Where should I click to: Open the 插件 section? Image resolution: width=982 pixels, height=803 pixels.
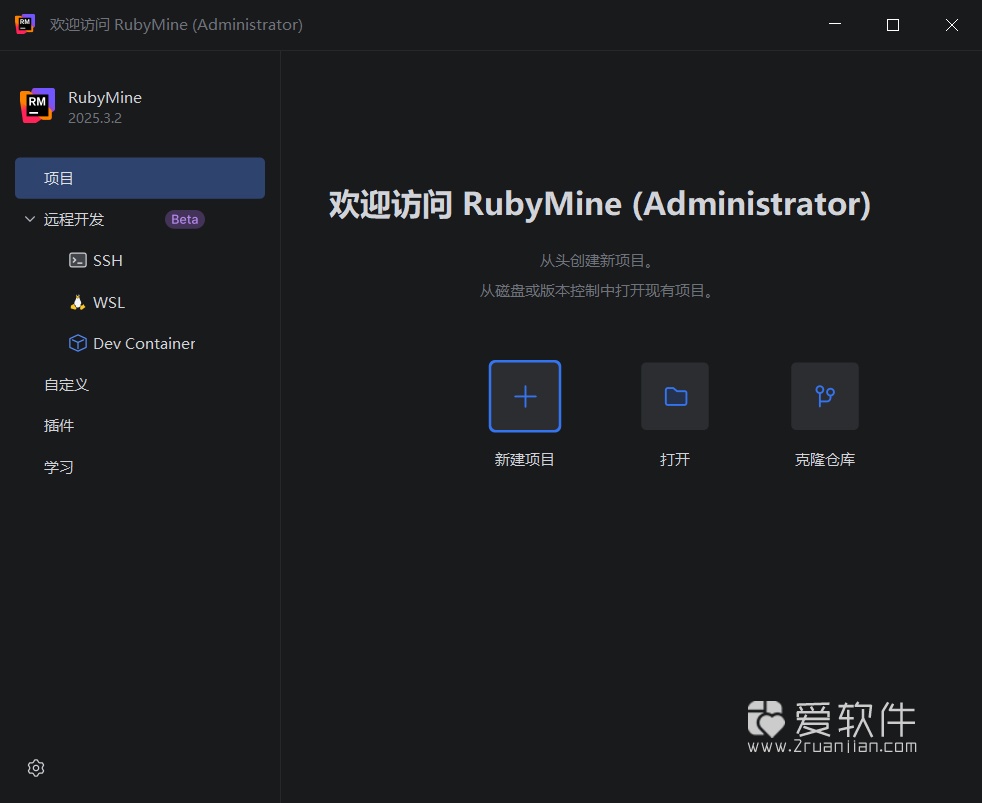[60, 425]
